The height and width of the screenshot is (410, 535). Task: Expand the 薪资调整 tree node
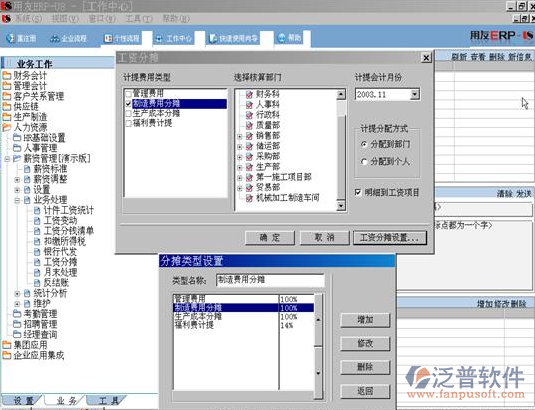point(17,179)
